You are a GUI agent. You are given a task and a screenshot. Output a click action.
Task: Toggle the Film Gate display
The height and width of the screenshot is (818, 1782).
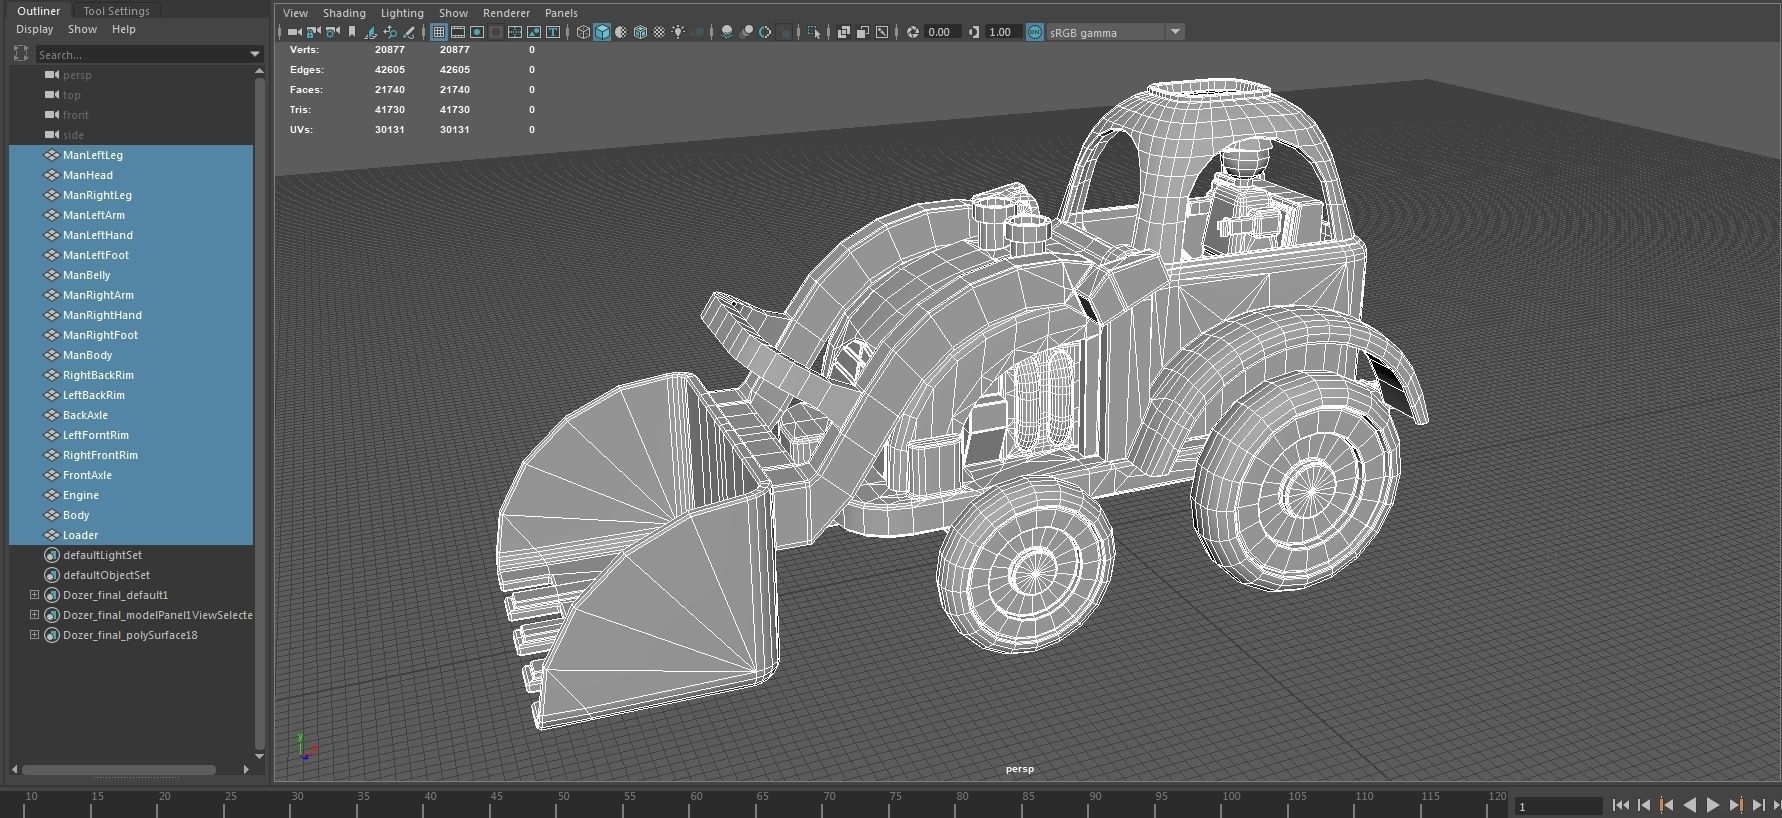point(458,32)
